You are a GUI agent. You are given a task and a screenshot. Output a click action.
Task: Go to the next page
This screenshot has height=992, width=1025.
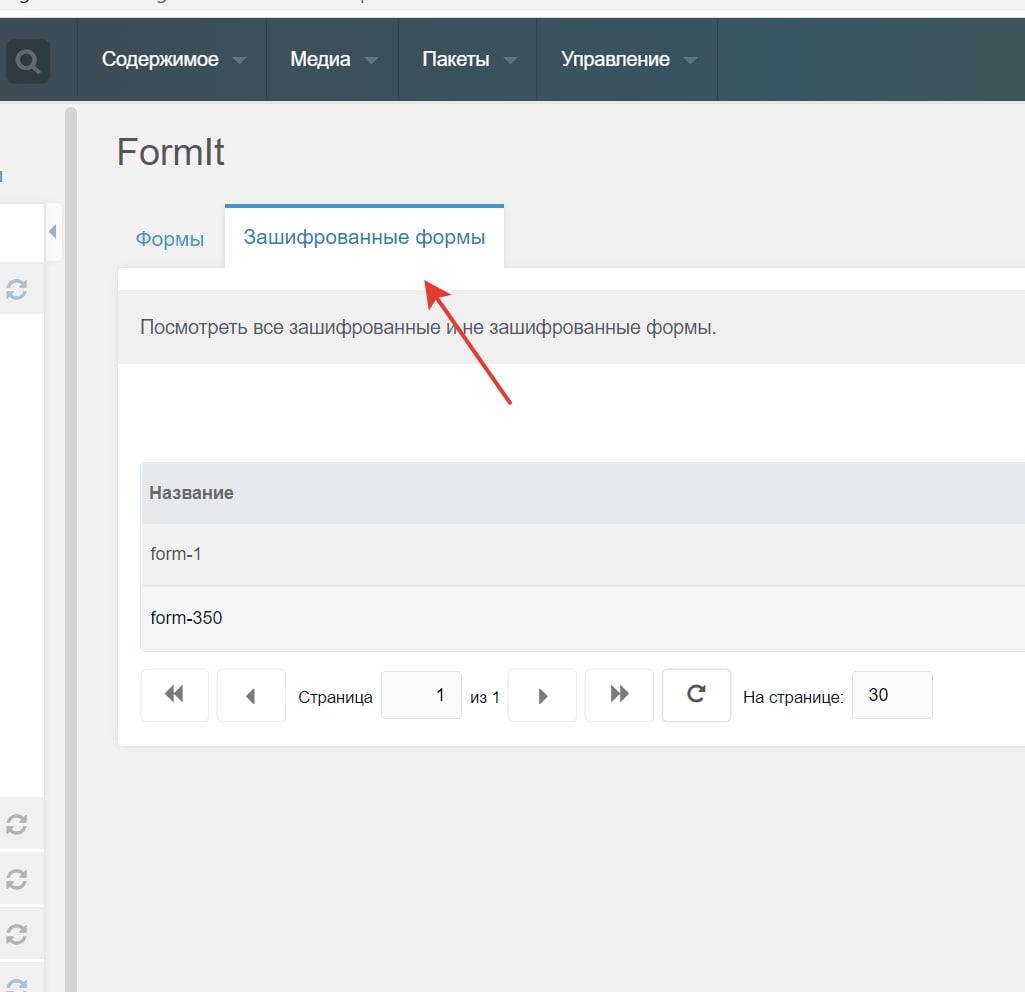tap(542, 695)
